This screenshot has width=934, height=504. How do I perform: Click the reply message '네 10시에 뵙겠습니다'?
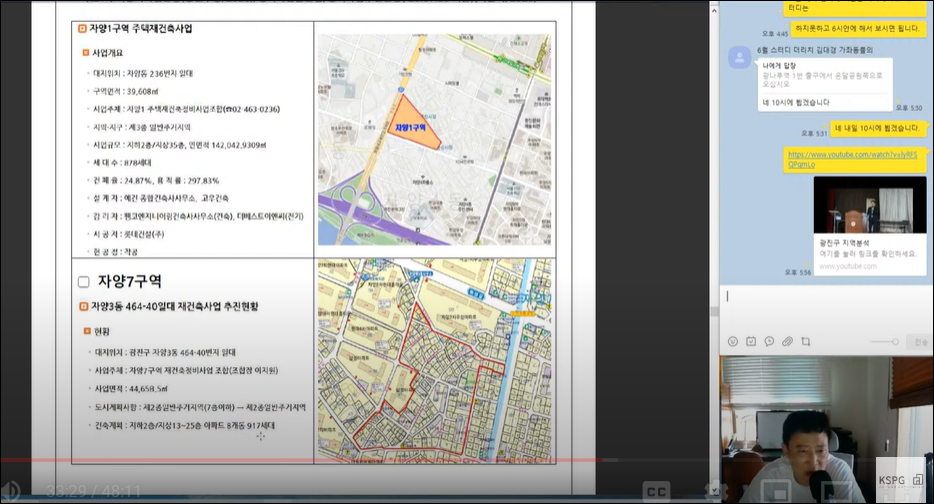click(x=796, y=102)
